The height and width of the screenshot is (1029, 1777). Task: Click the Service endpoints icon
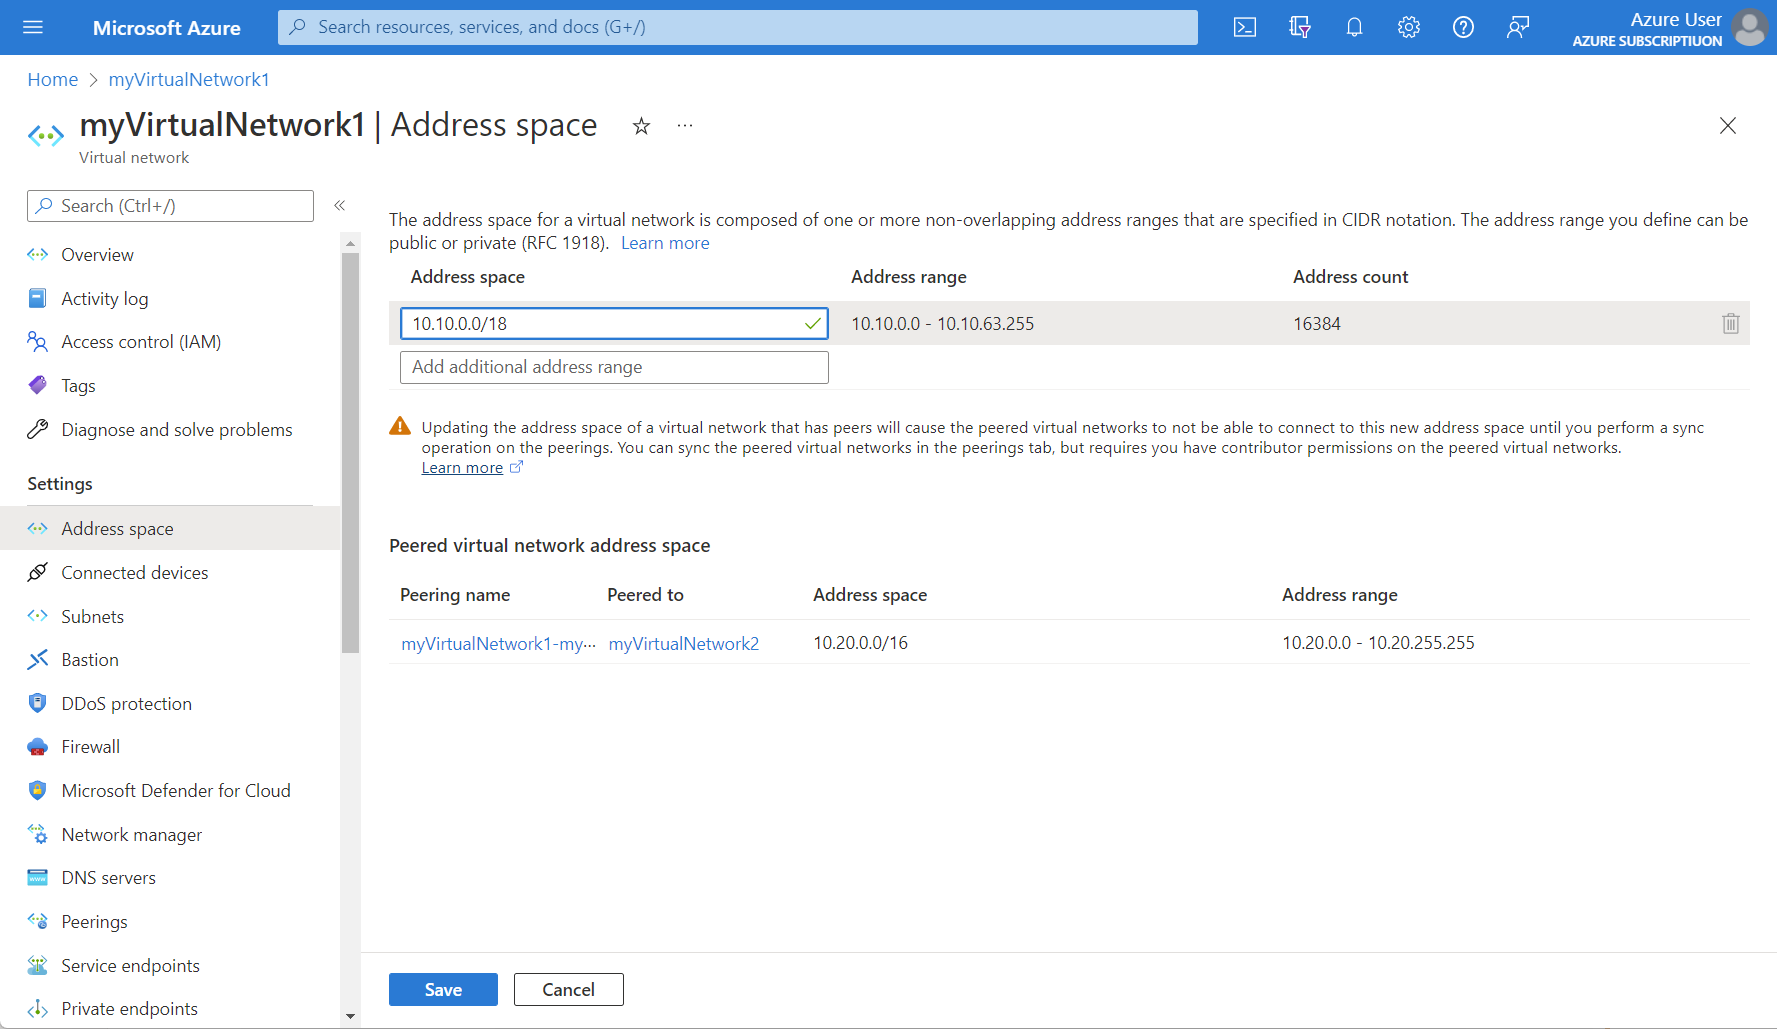pyautogui.click(x=38, y=965)
